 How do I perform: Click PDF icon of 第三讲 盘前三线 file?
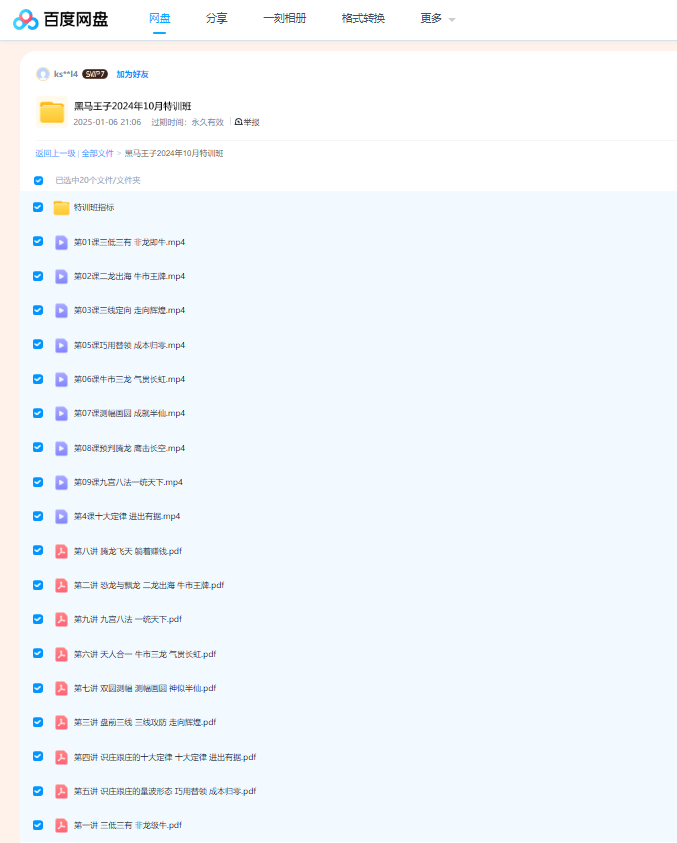point(61,723)
